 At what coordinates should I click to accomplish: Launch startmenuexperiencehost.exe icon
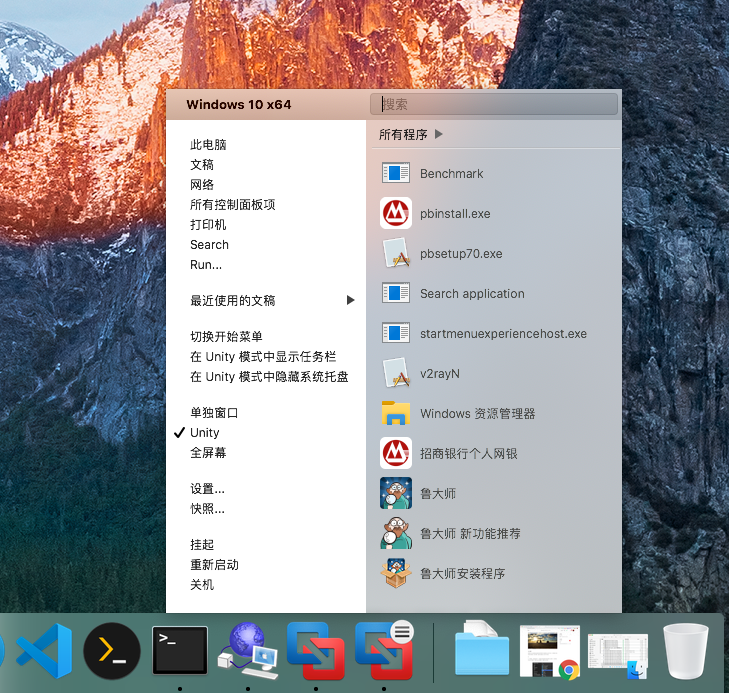pos(396,333)
